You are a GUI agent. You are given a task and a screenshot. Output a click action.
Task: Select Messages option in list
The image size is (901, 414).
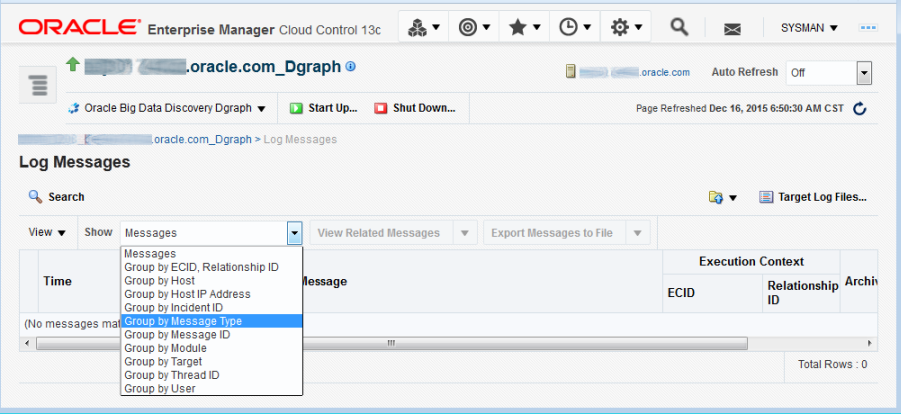coord(211,254)
